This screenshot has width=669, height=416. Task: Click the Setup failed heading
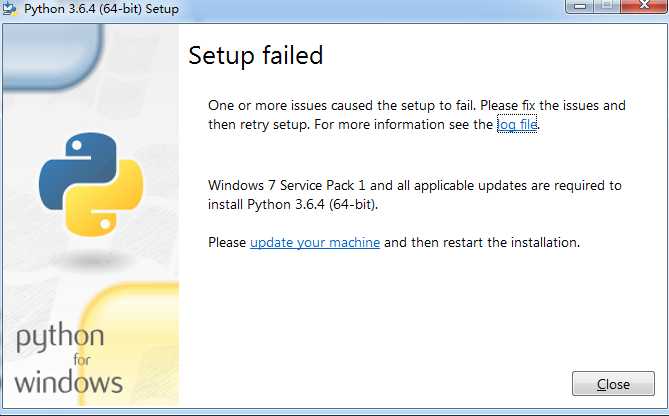click(x=256, y=55)
